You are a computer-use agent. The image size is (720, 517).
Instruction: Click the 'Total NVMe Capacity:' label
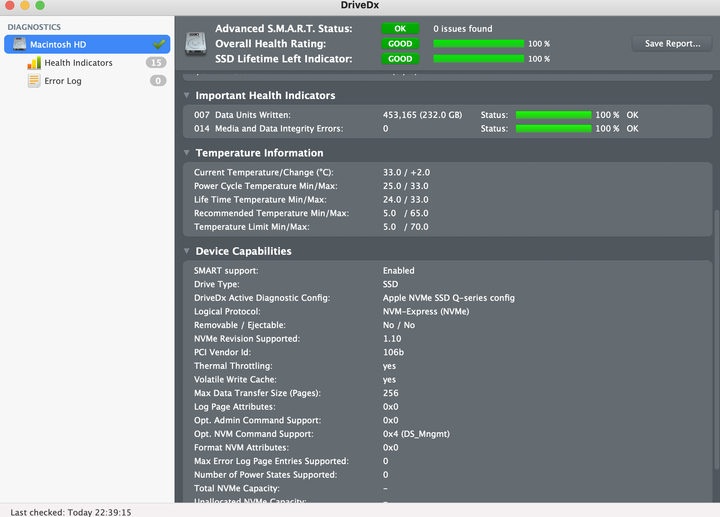tap(236, 489)
